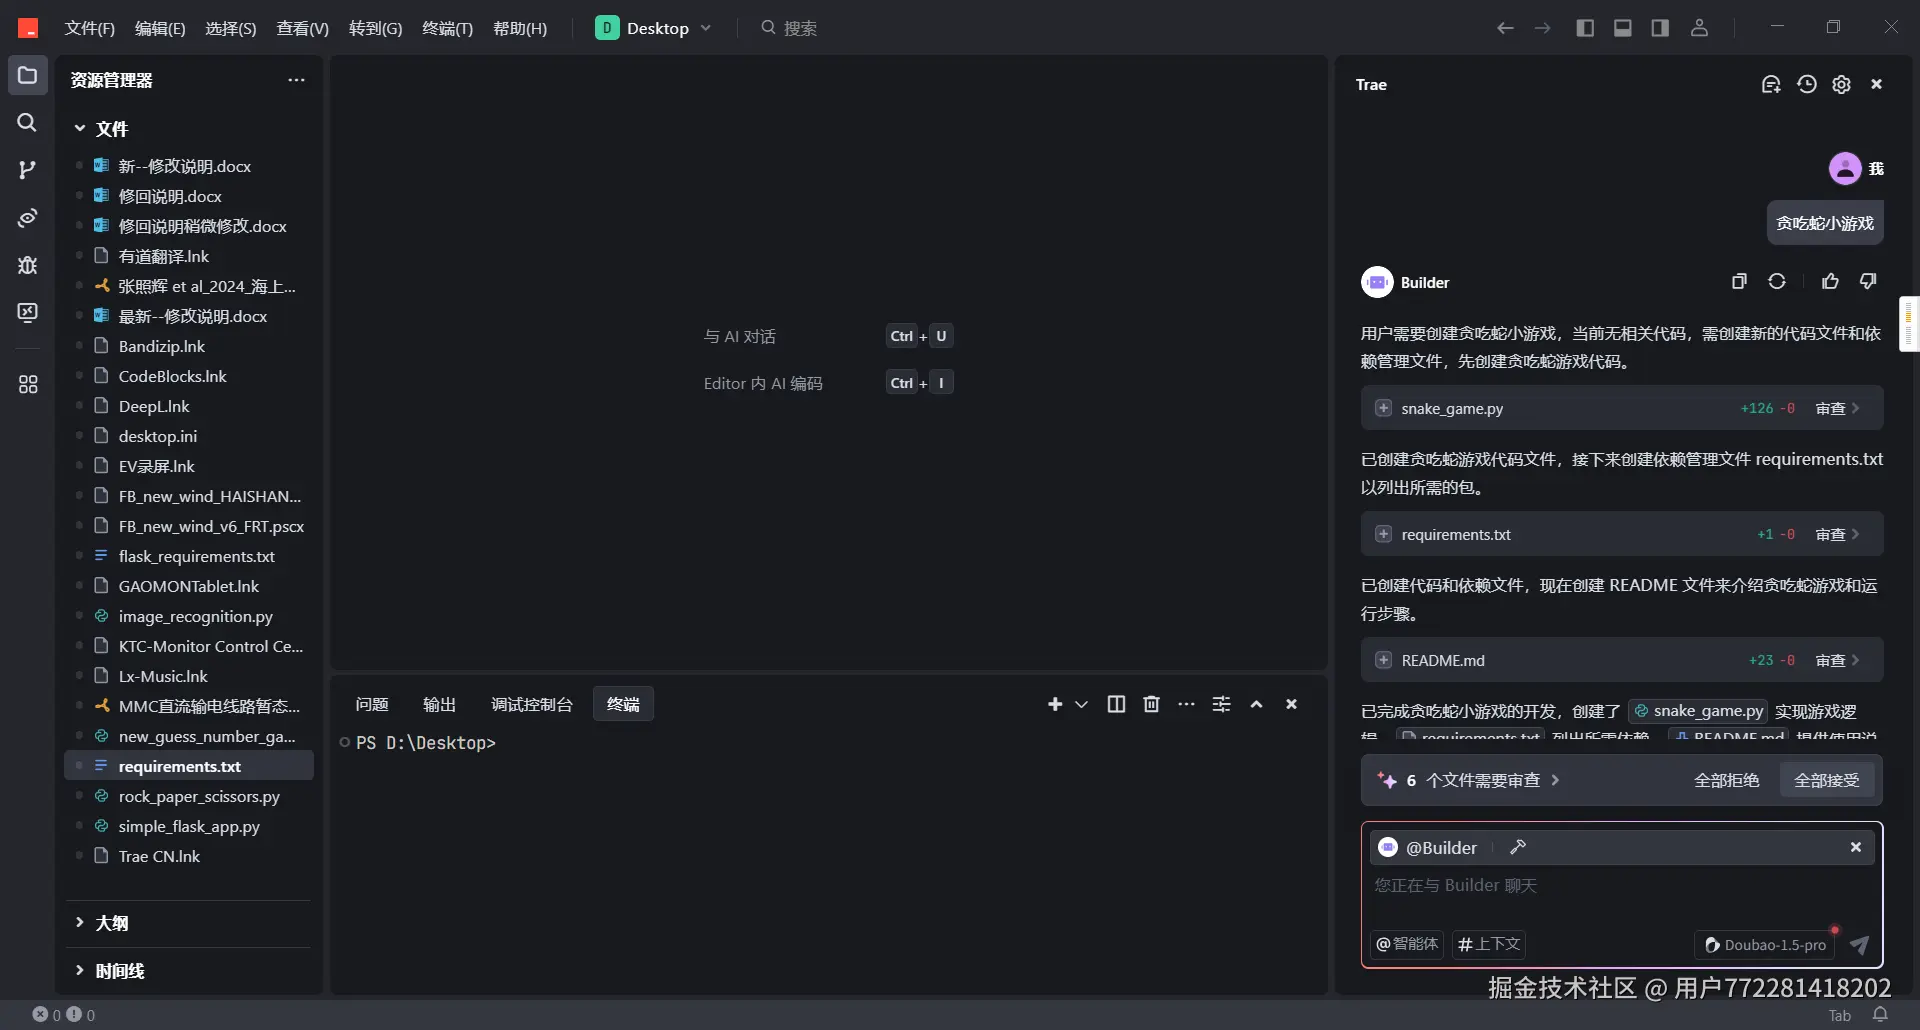Open the Explorer panel's more actions ellipsis
The height and width of the screenshot is (1030, 1920).
pyautogui.click(x=296, y=80)
